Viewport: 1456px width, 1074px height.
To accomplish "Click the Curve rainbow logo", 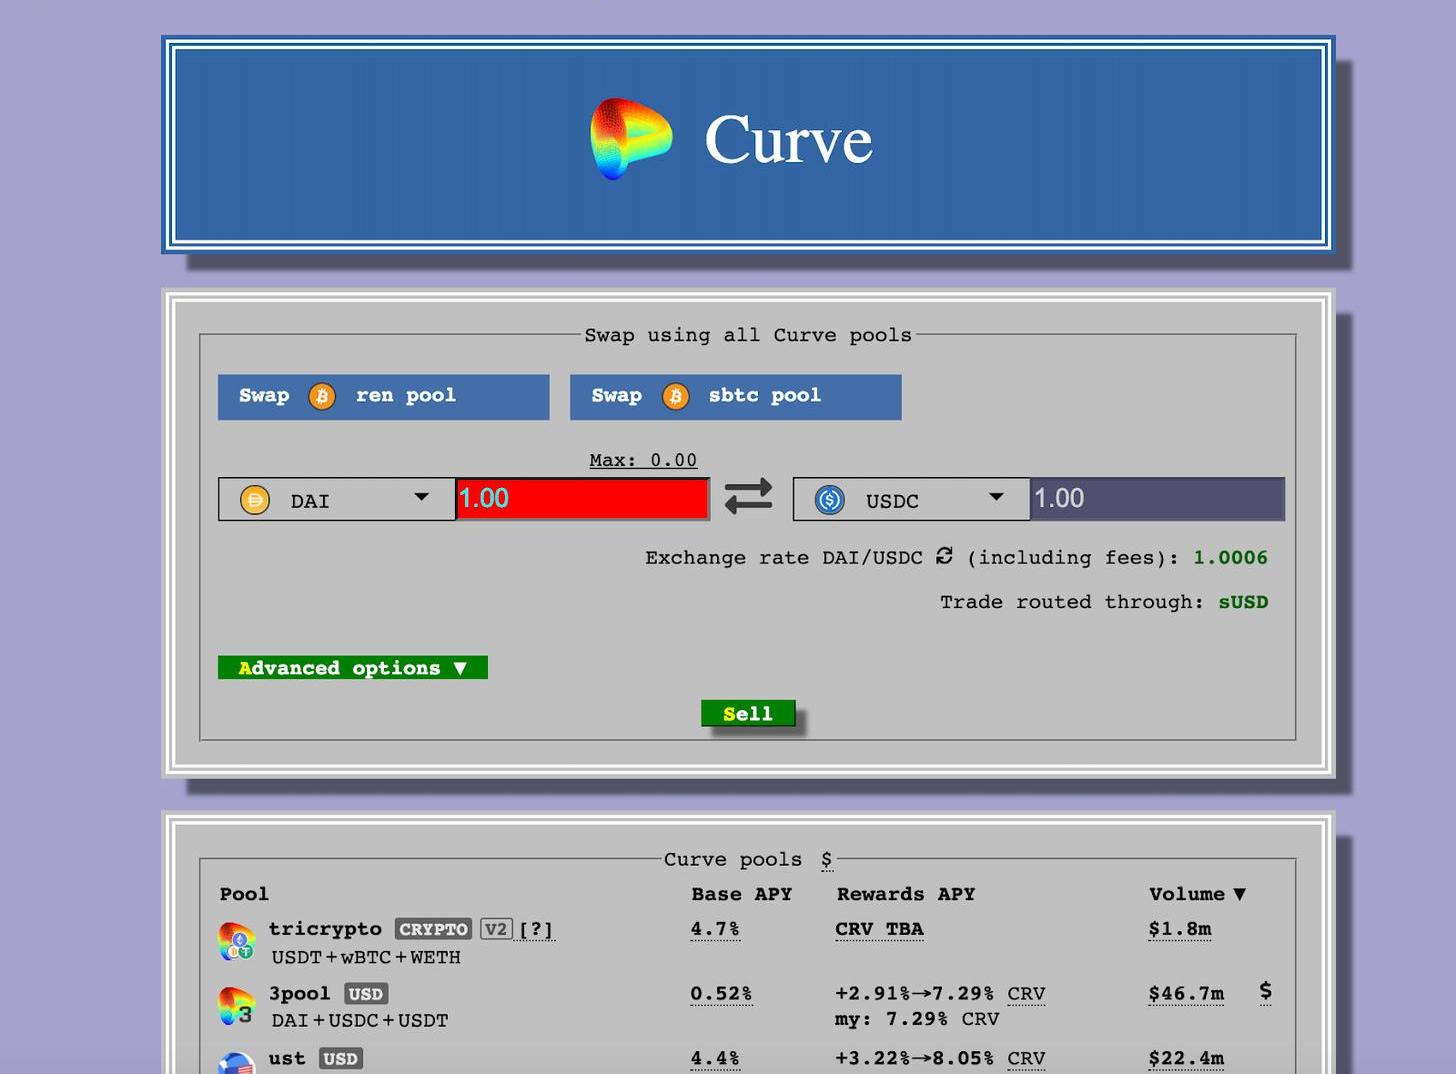I will click(631, 139).
